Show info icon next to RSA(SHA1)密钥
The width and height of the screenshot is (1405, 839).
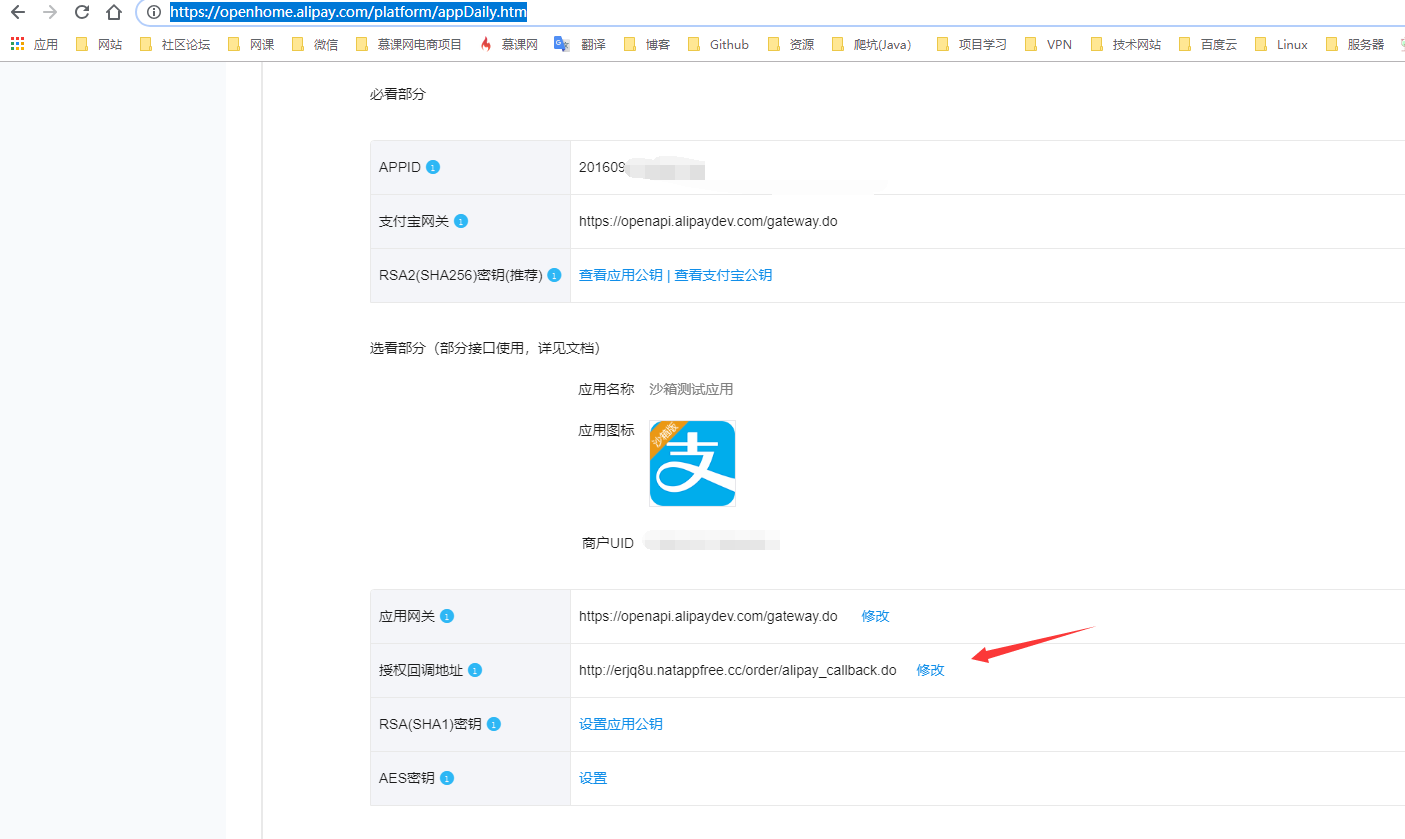click(x=494, y=724)
